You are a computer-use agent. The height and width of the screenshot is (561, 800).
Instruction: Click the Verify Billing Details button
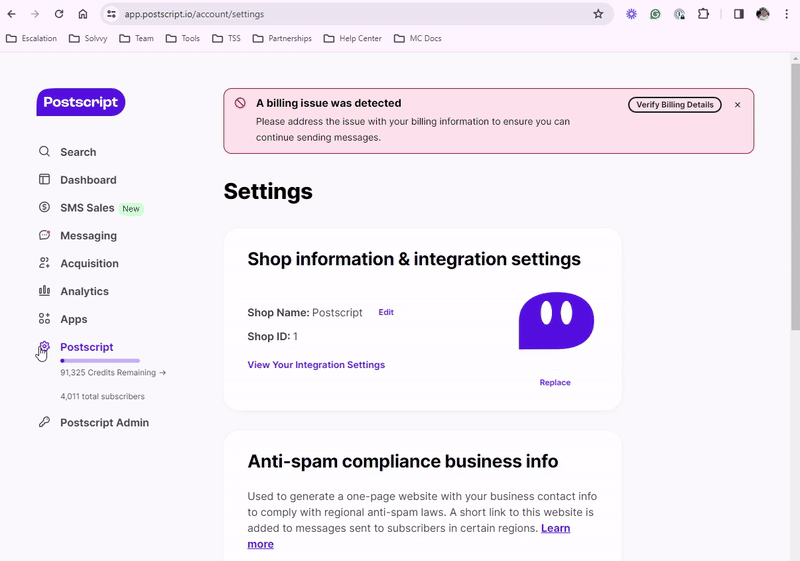tap(674, 105)
